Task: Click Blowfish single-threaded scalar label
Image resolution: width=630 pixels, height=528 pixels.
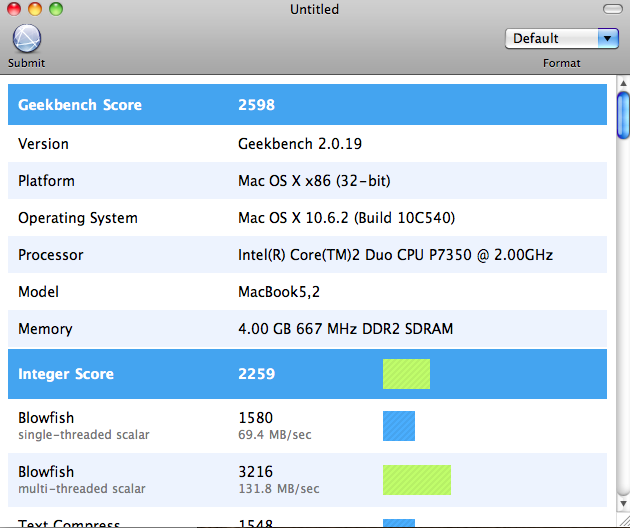Action: [x=84, y=426]
